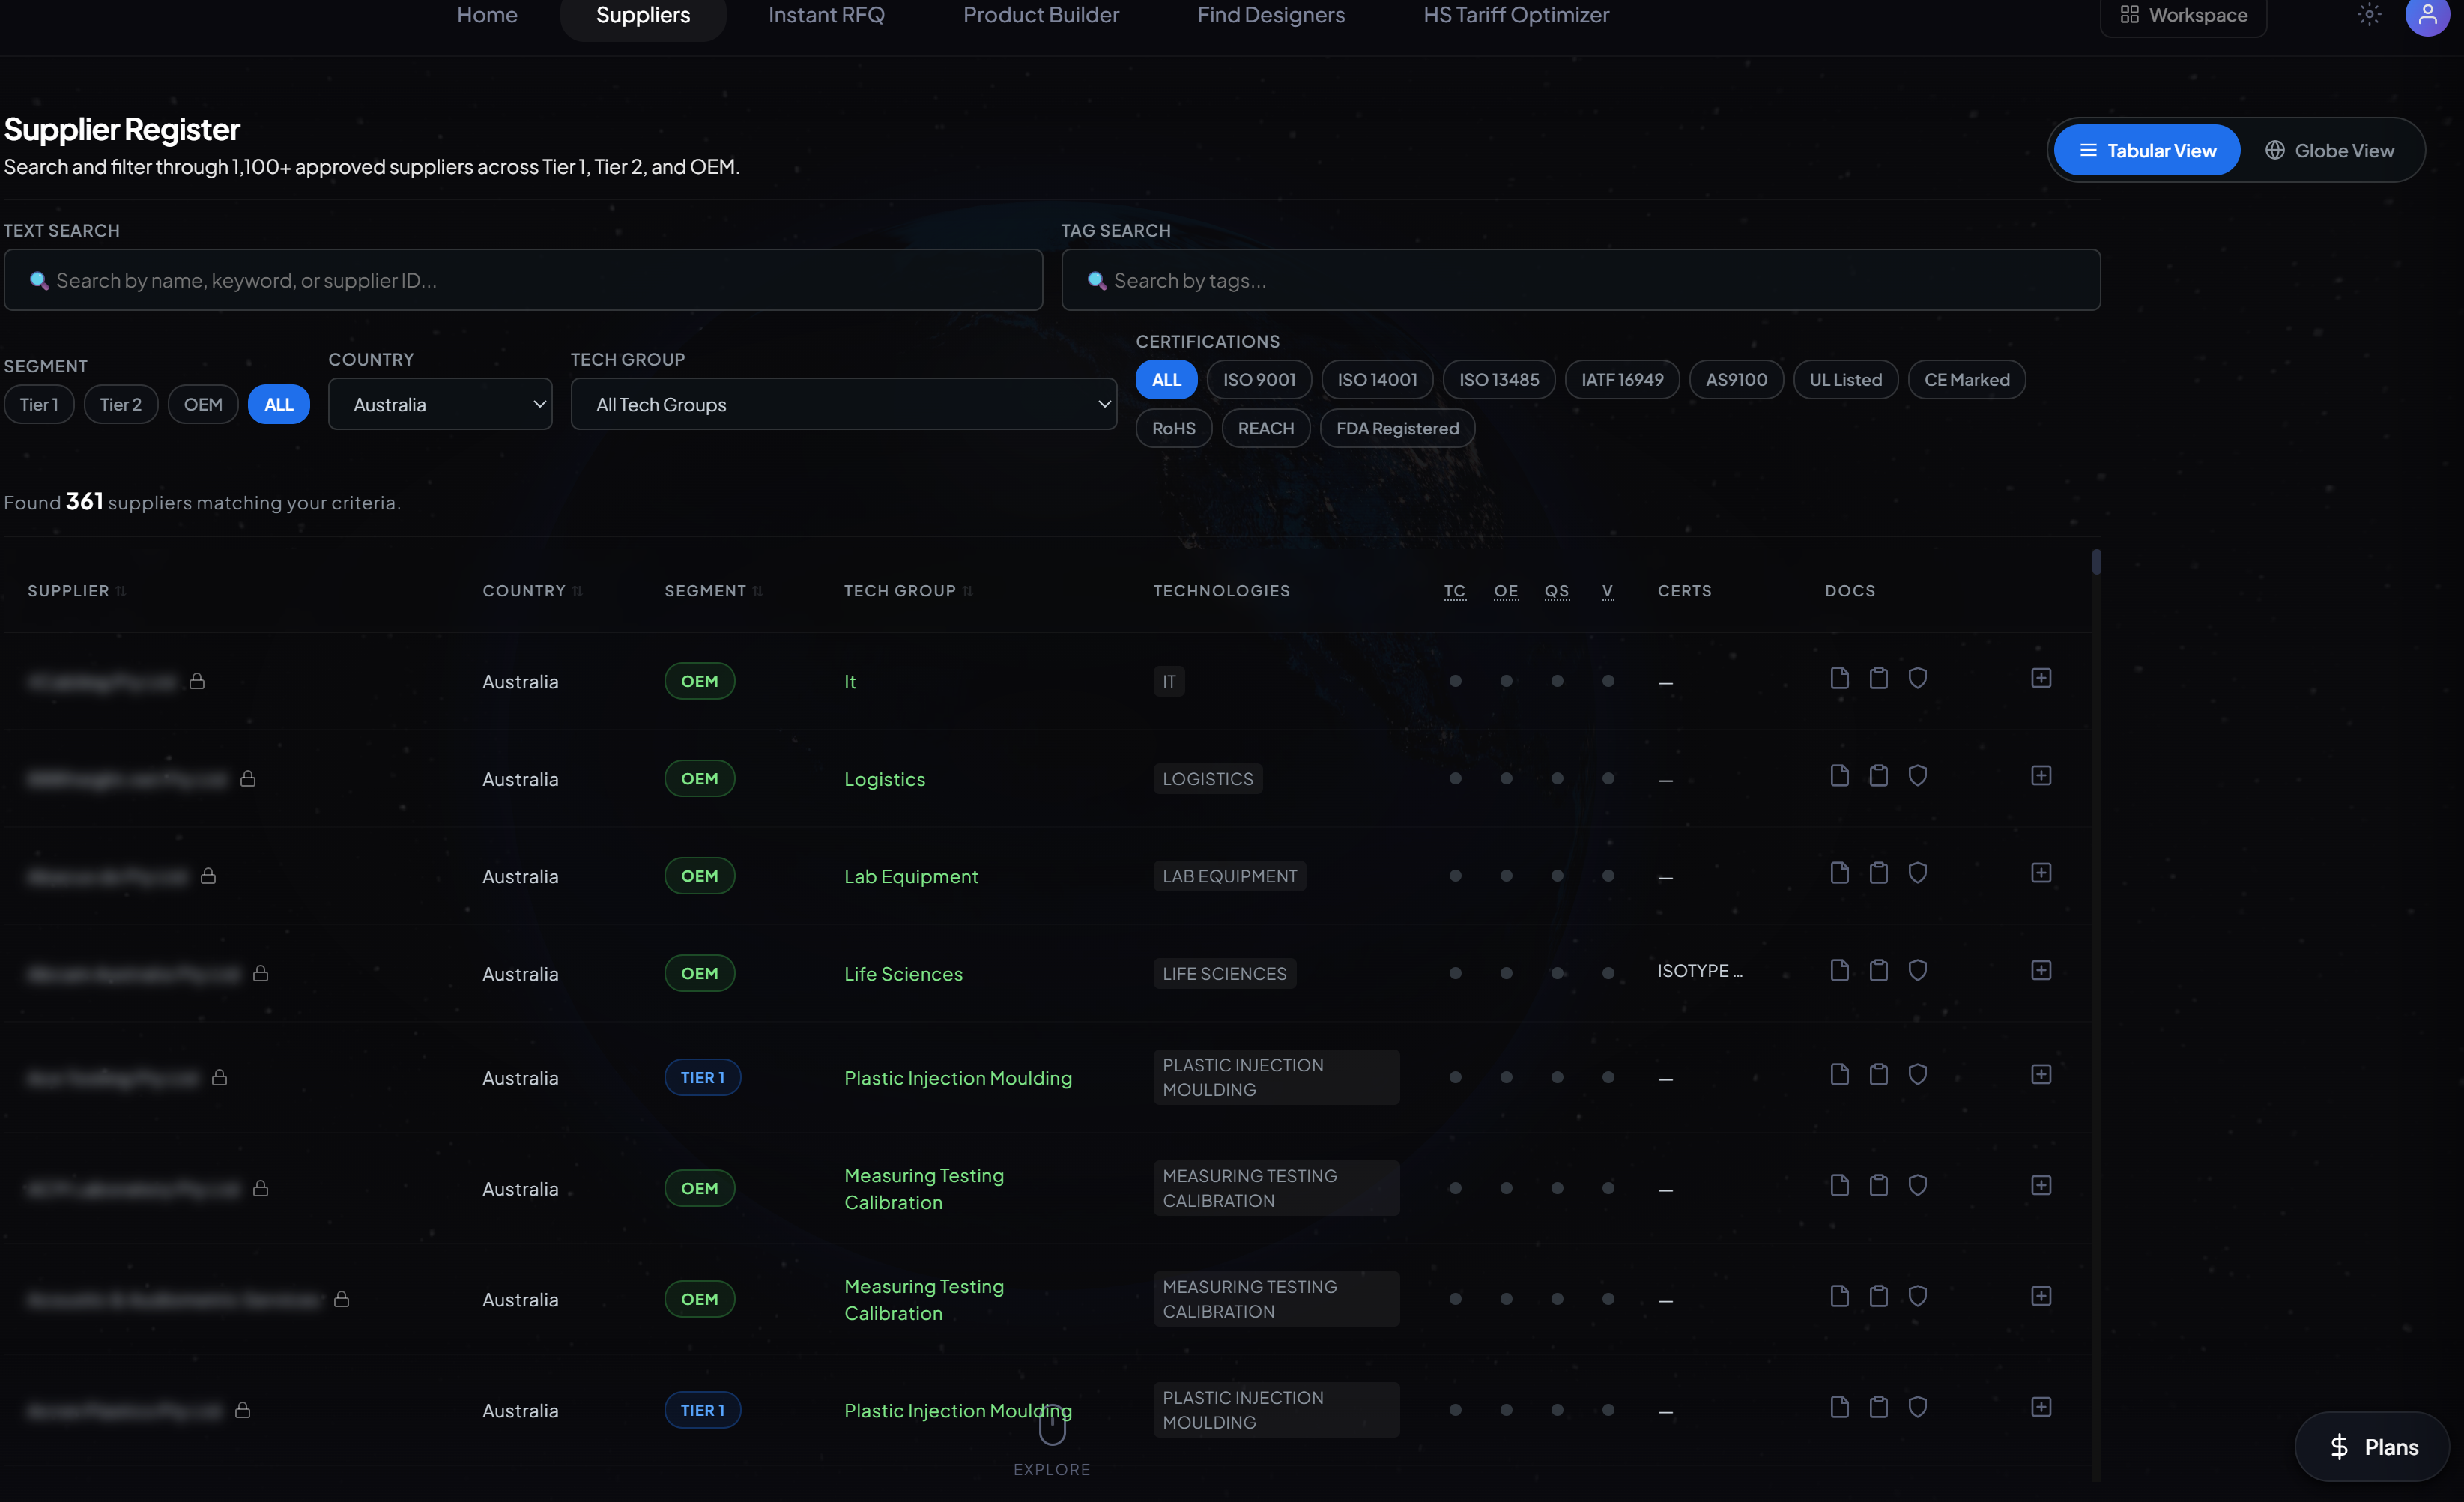Open the Country dropdown showing Australia

[x=440, y=404]
